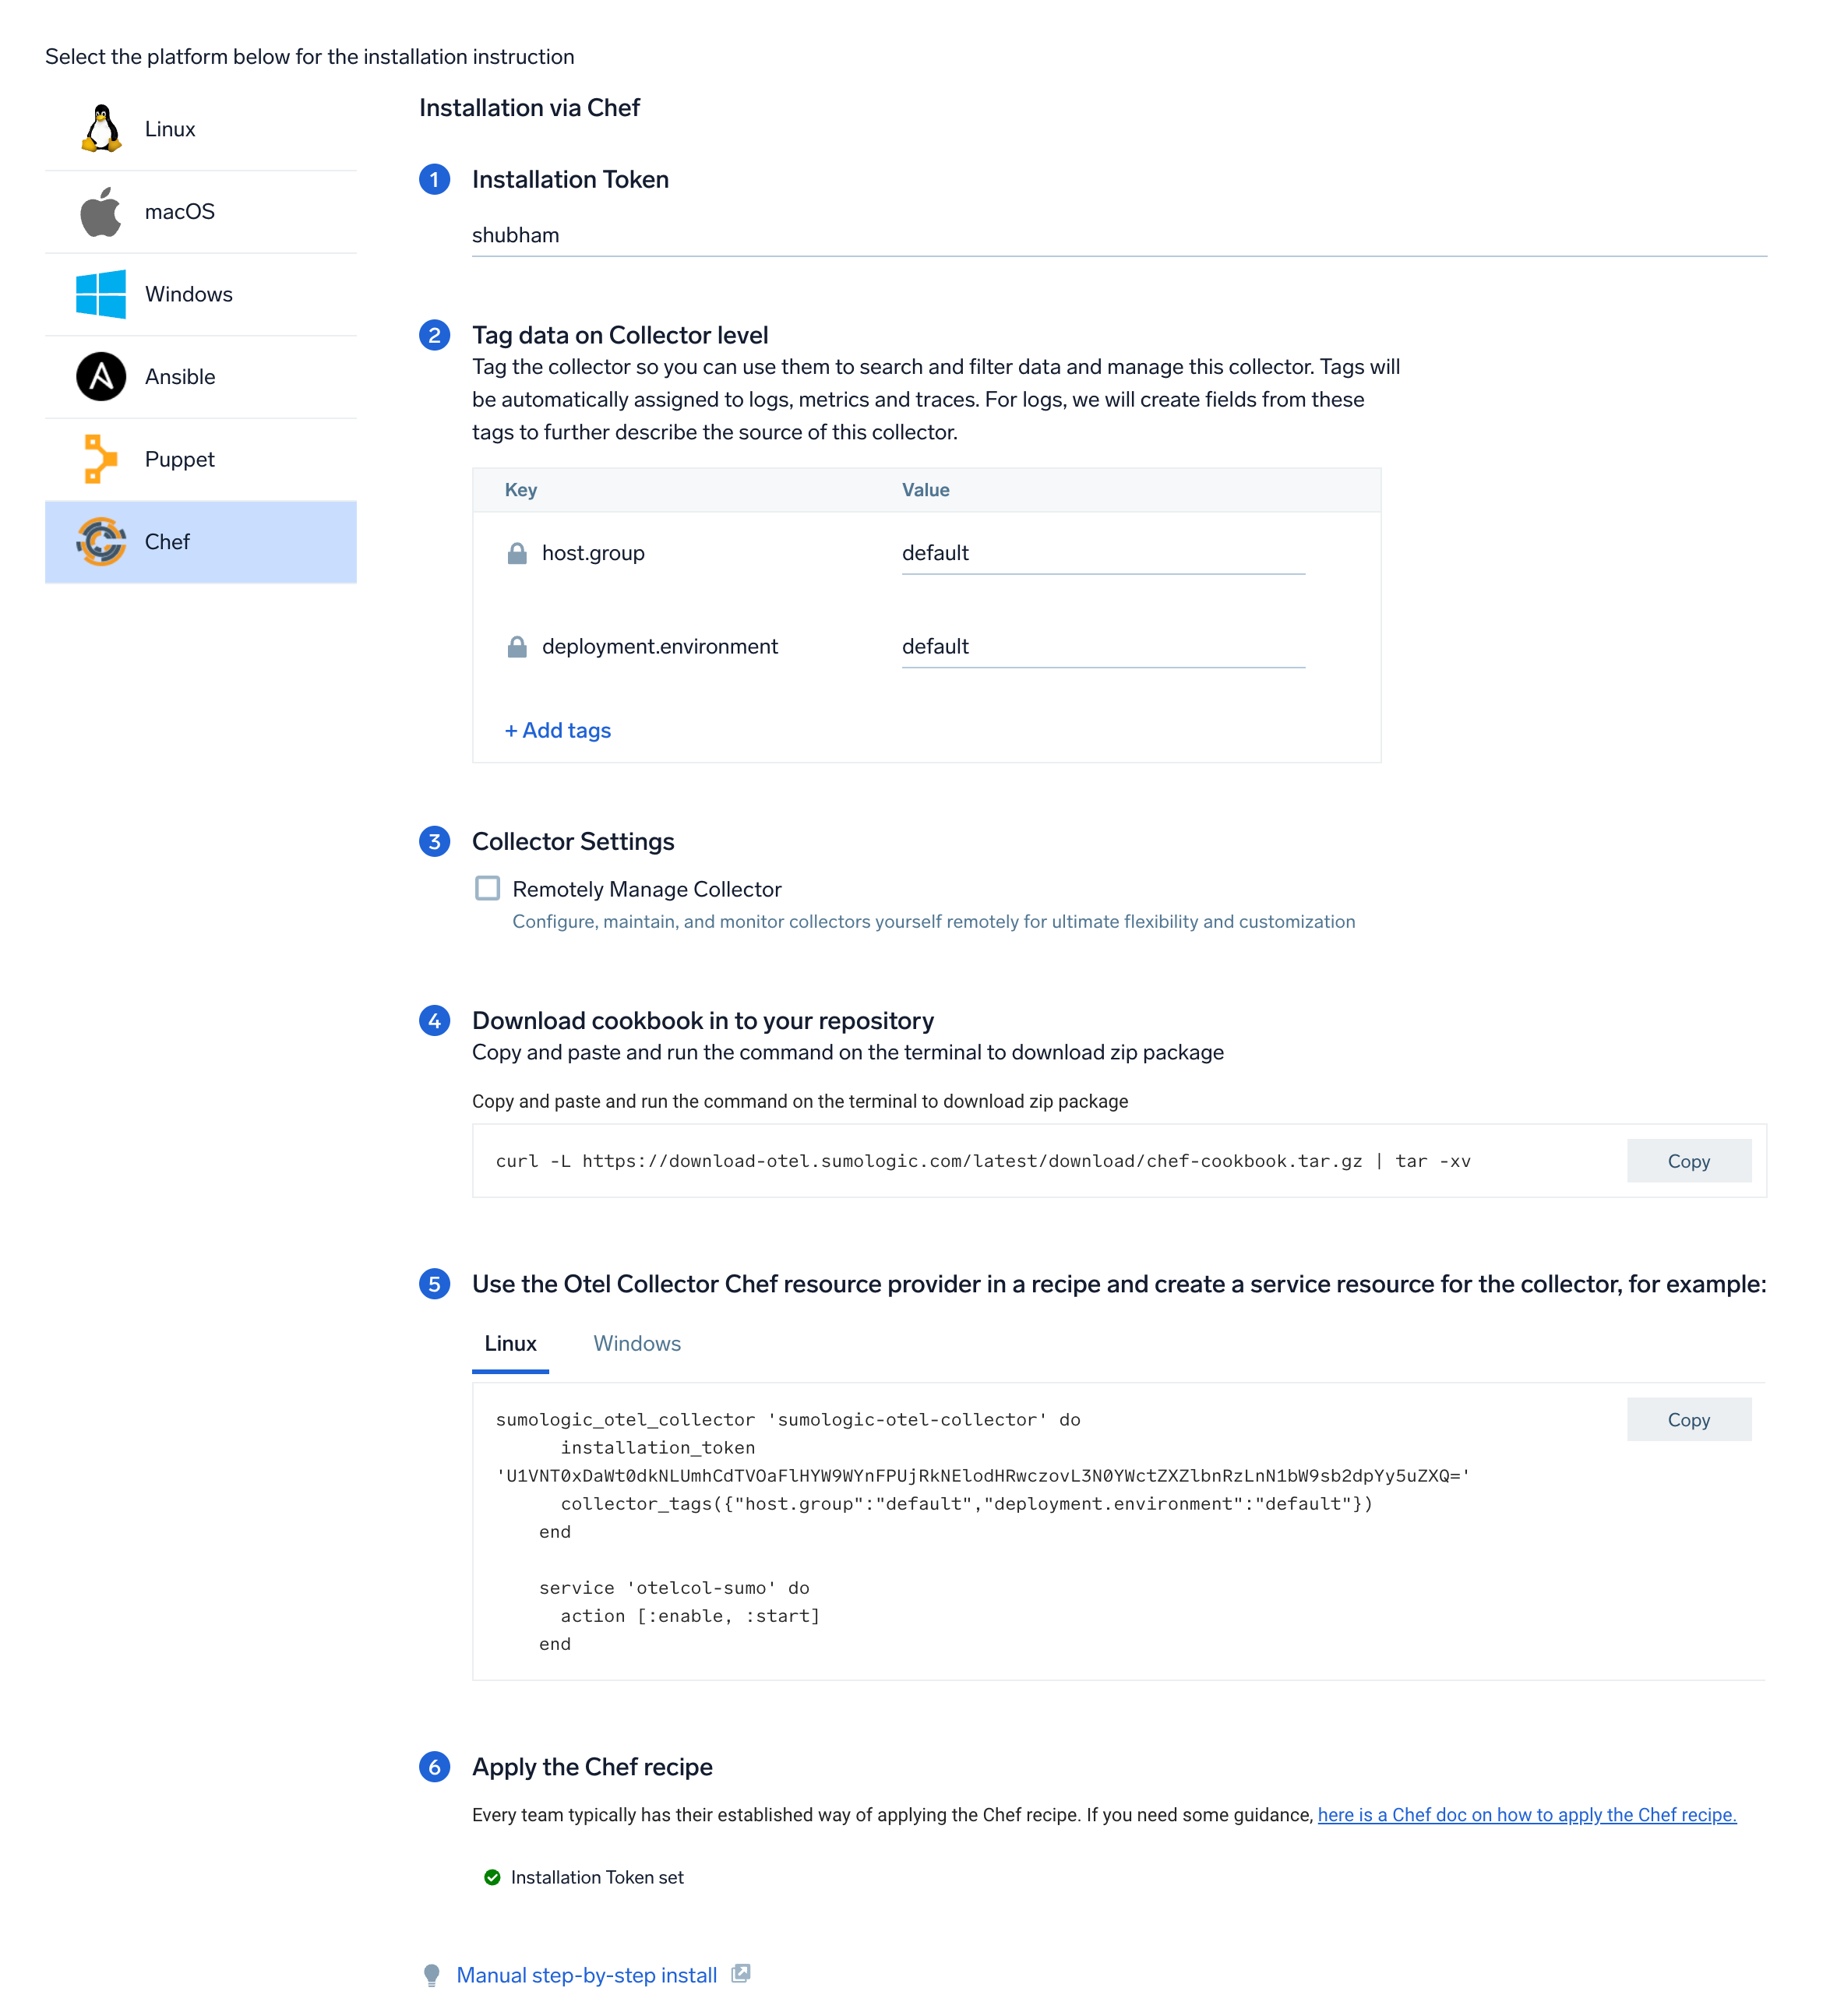Click the Linux penguin icon
The width and height of the screenshot is (1823, 2016).
[101, 129]
